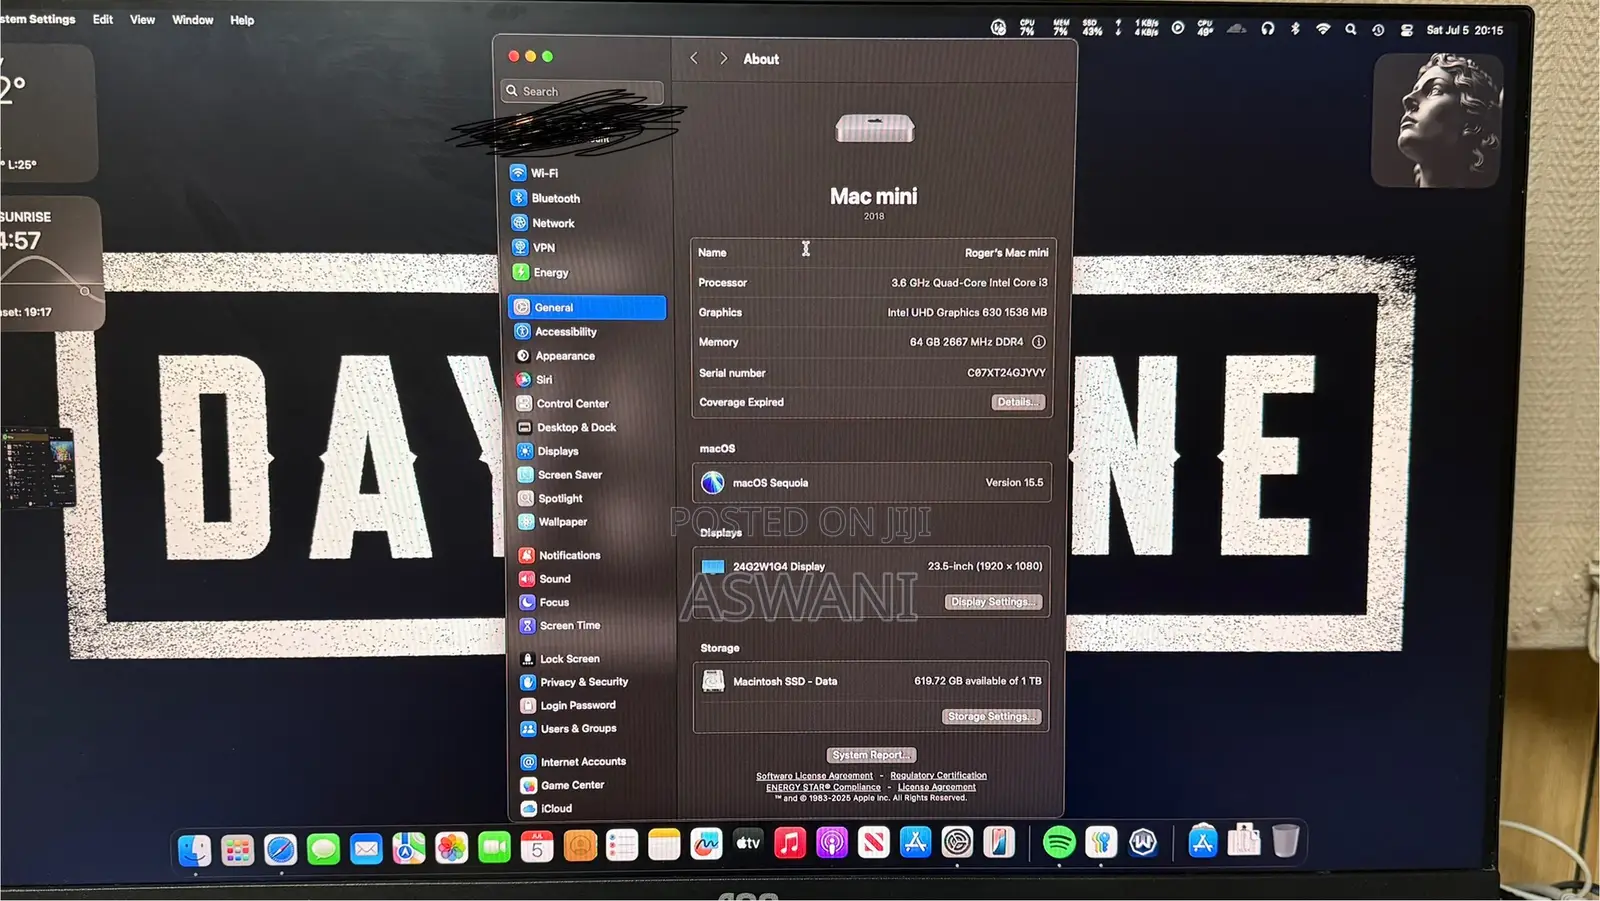Launch Safari from the Dock
Screen dimensions: 1600x901
(281, 849)
